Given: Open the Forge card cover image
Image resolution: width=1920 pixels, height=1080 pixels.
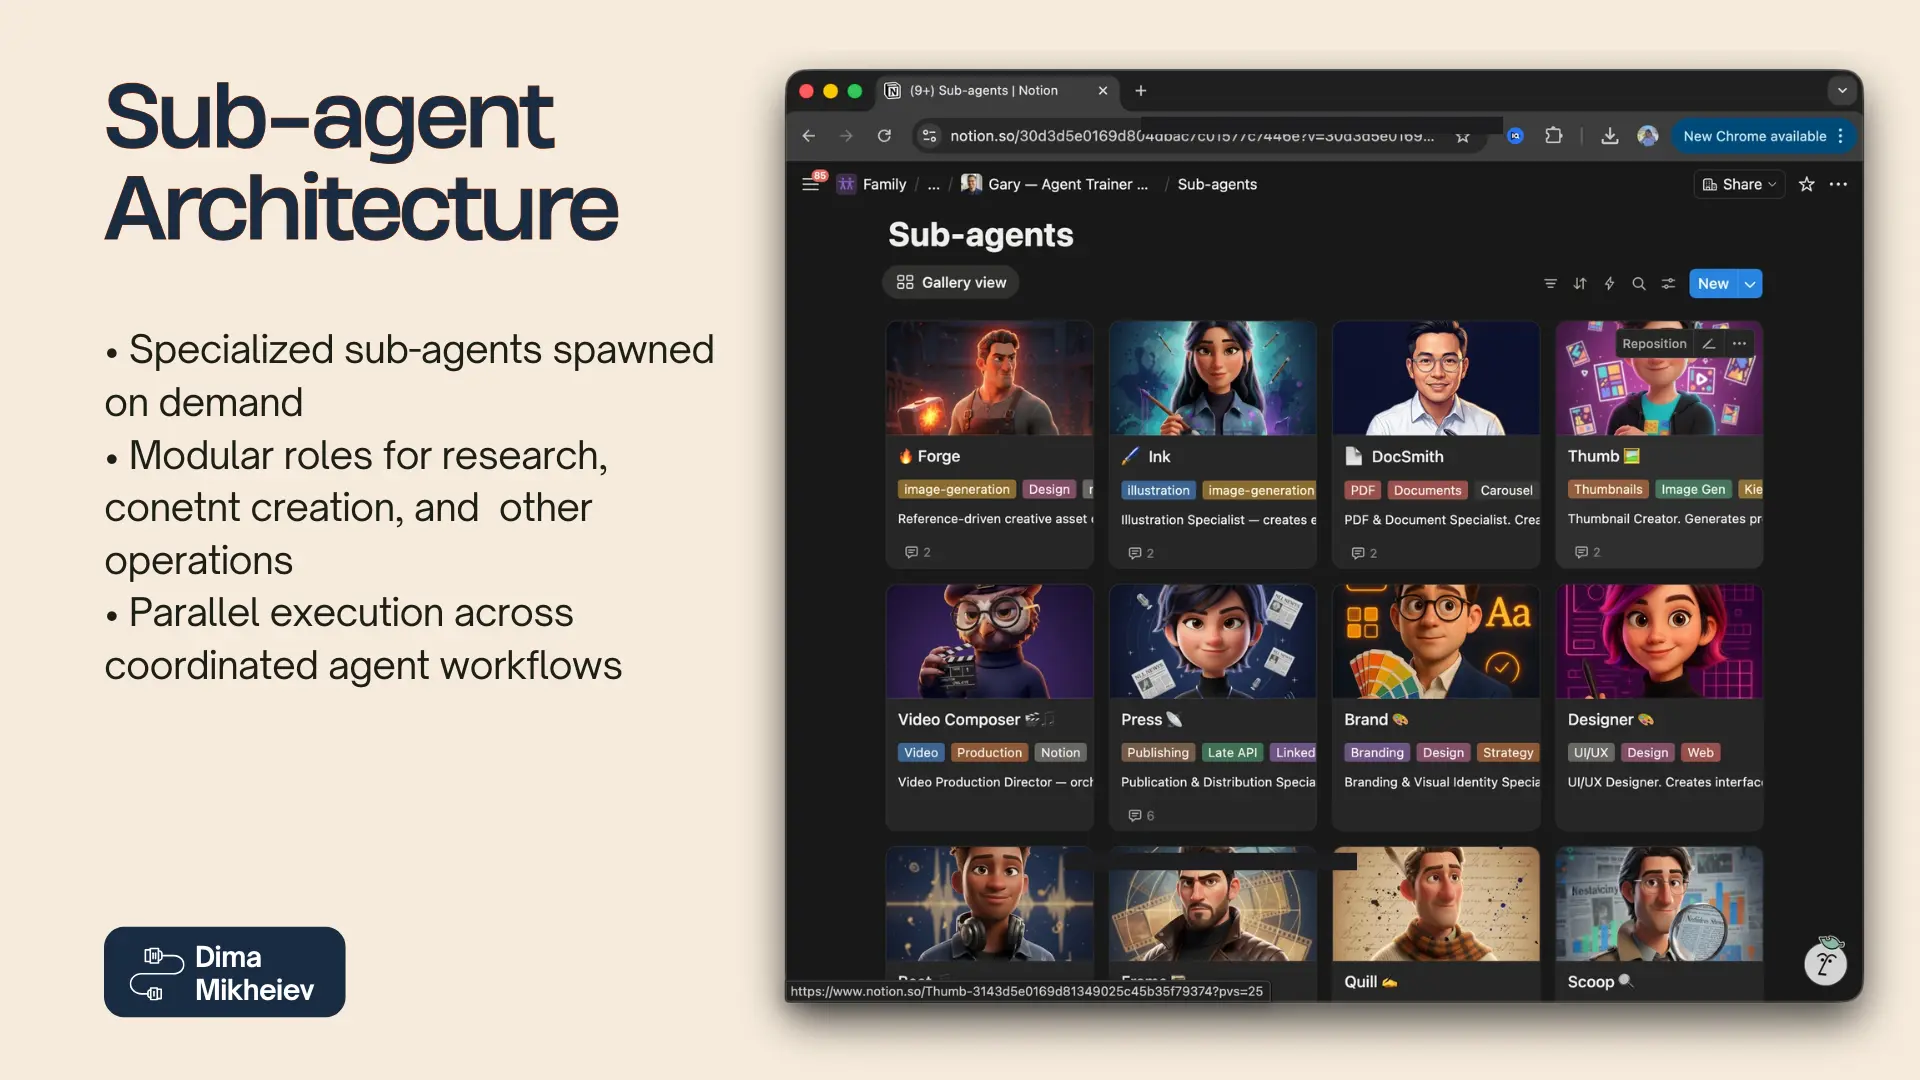Looking at the screenshot, I should coord(989,378).
